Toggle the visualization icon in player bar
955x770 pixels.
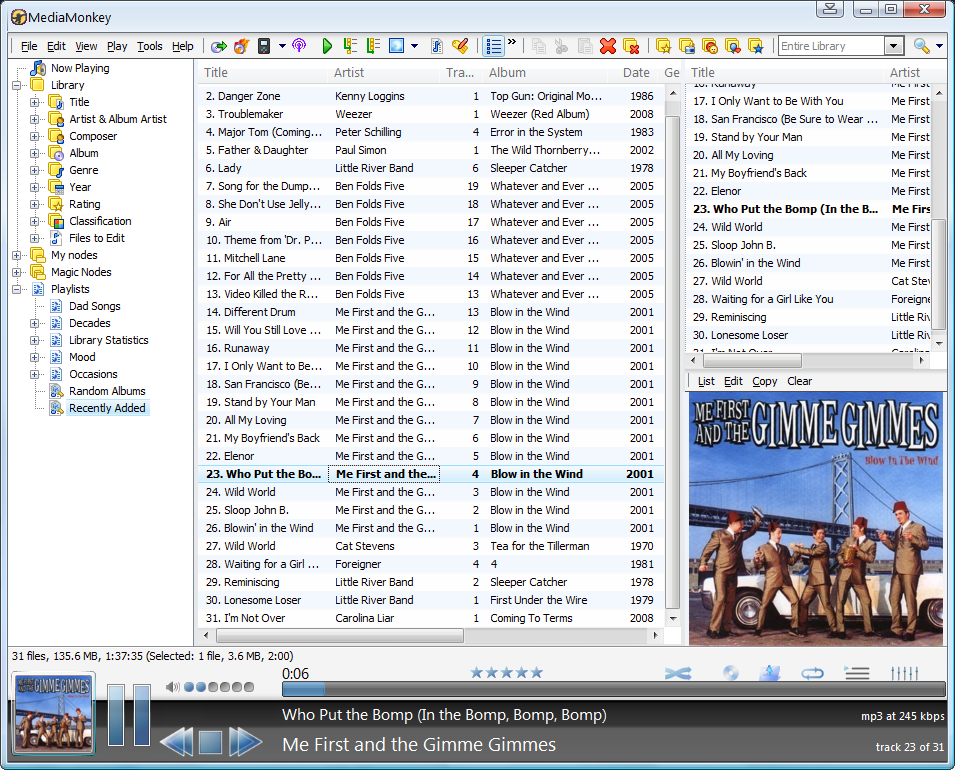770,673
